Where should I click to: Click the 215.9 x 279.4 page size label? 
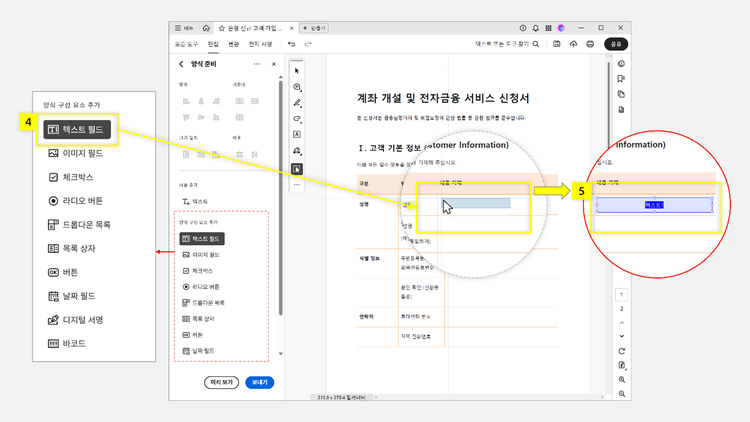coord(341,398)
